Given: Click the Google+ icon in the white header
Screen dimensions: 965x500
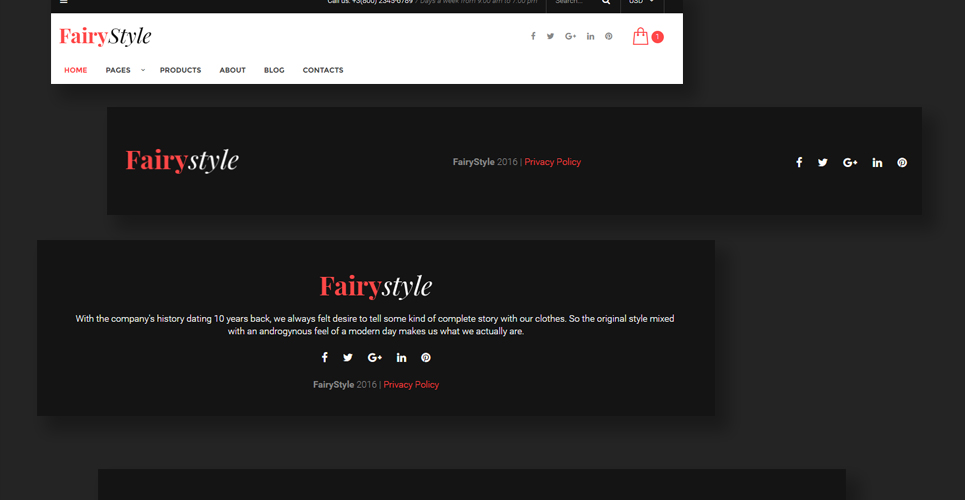Looking at the screenshot, I should 571,36.
